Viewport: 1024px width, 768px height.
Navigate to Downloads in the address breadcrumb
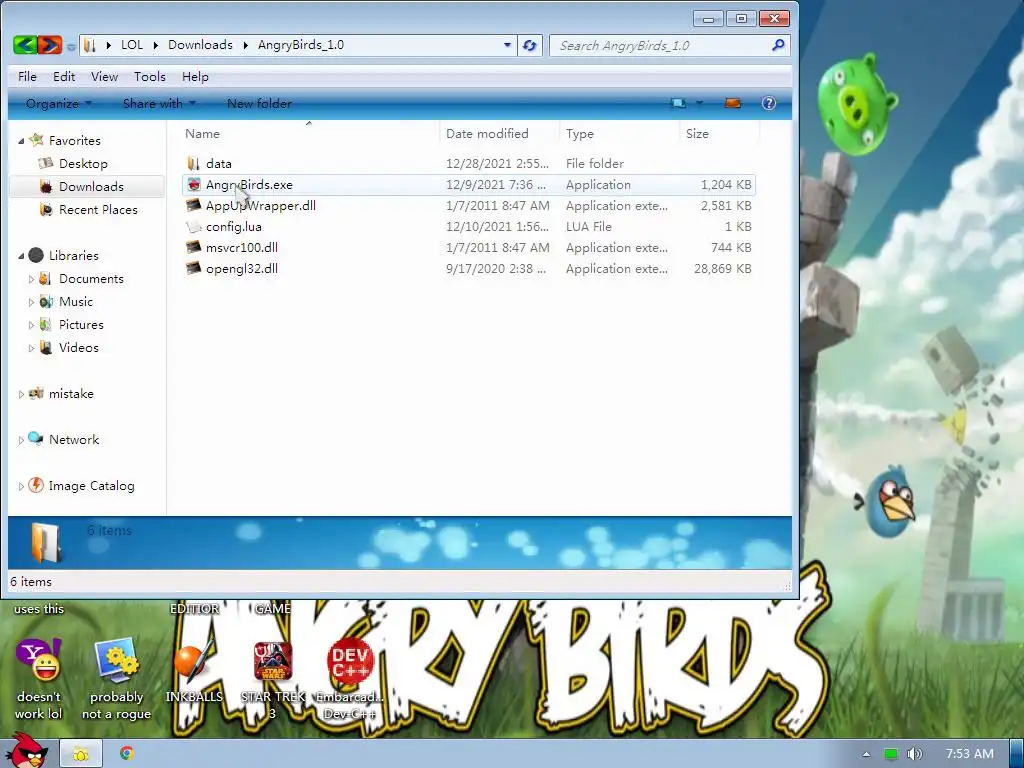point(200,44)
